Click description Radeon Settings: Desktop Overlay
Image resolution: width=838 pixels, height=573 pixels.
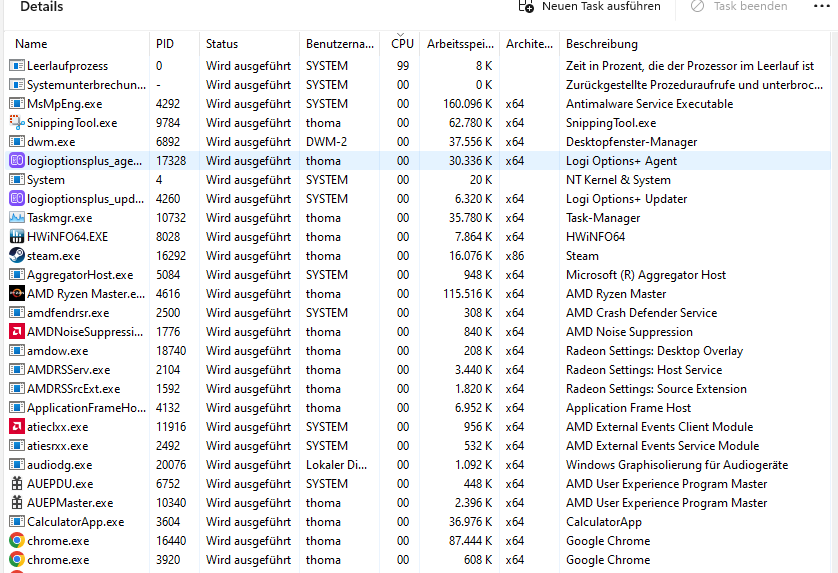[654, 351]
